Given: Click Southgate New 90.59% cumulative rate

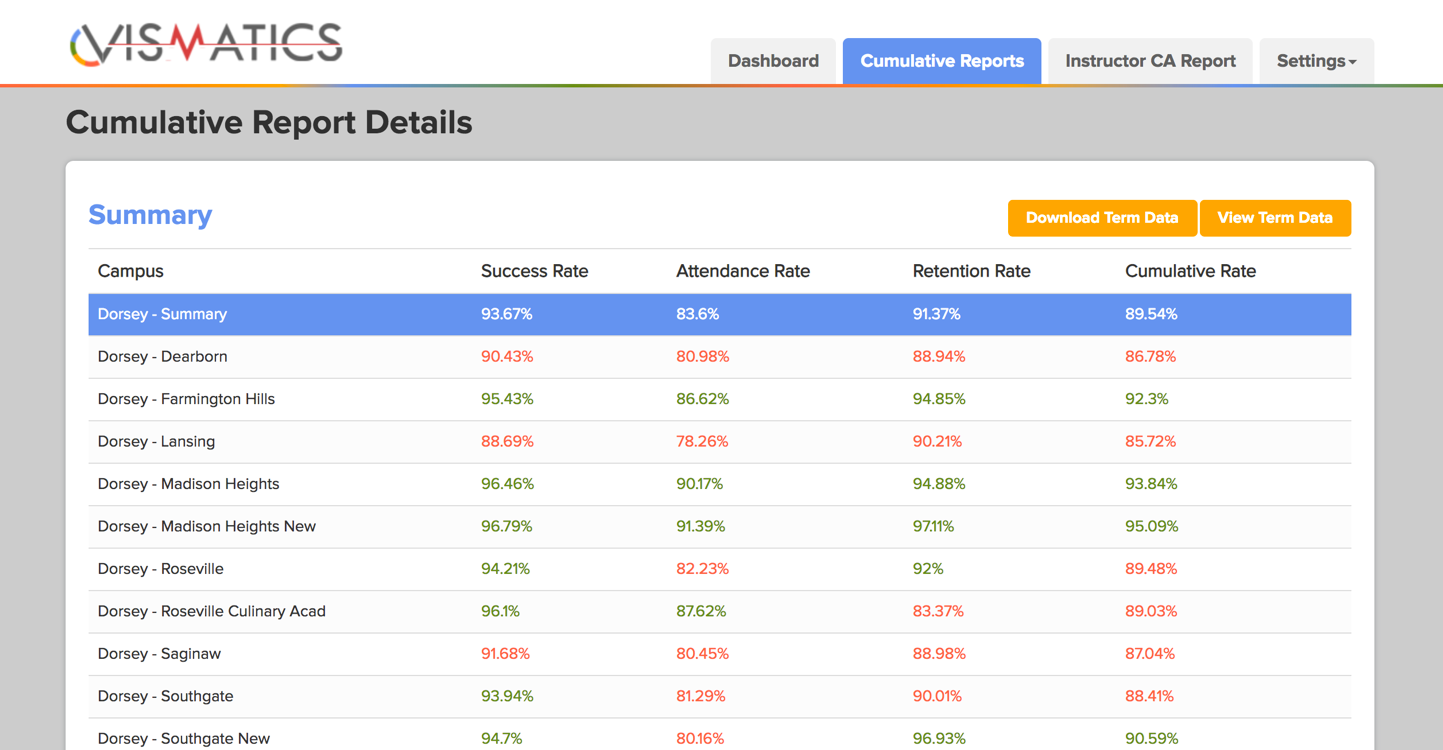Looking at the screenshot, I should coord(1151,739).
